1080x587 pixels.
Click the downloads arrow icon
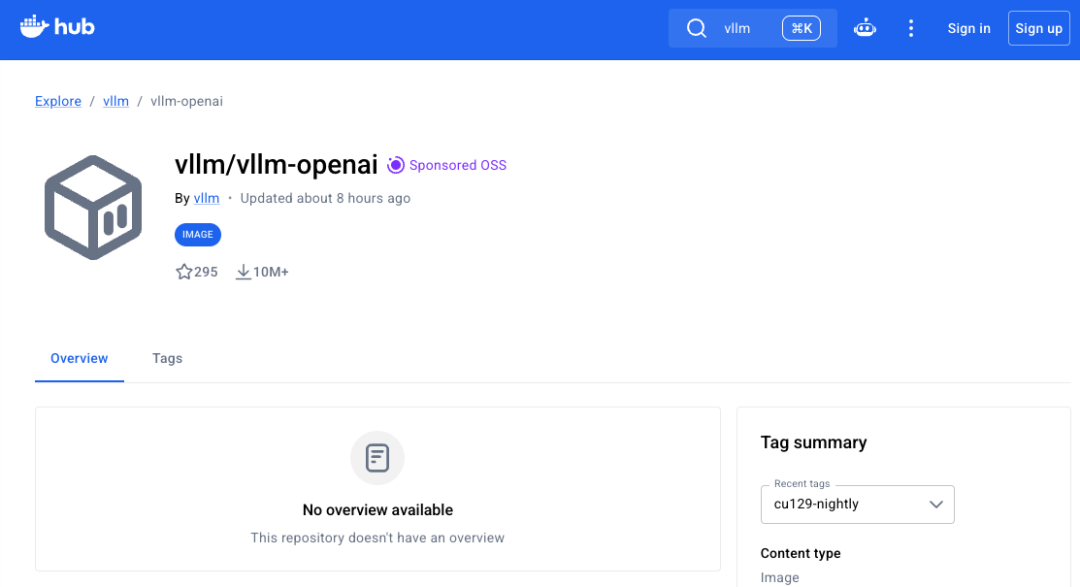(243, 272)
